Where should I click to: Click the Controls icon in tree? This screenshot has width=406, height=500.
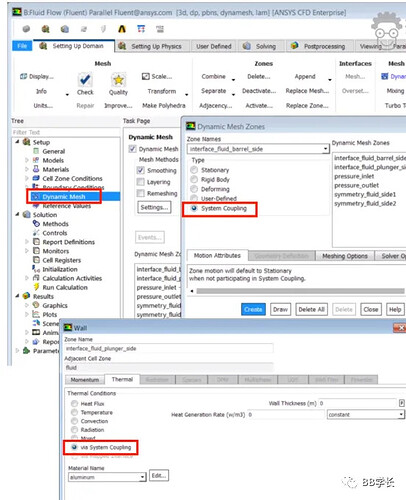(36, 232)
